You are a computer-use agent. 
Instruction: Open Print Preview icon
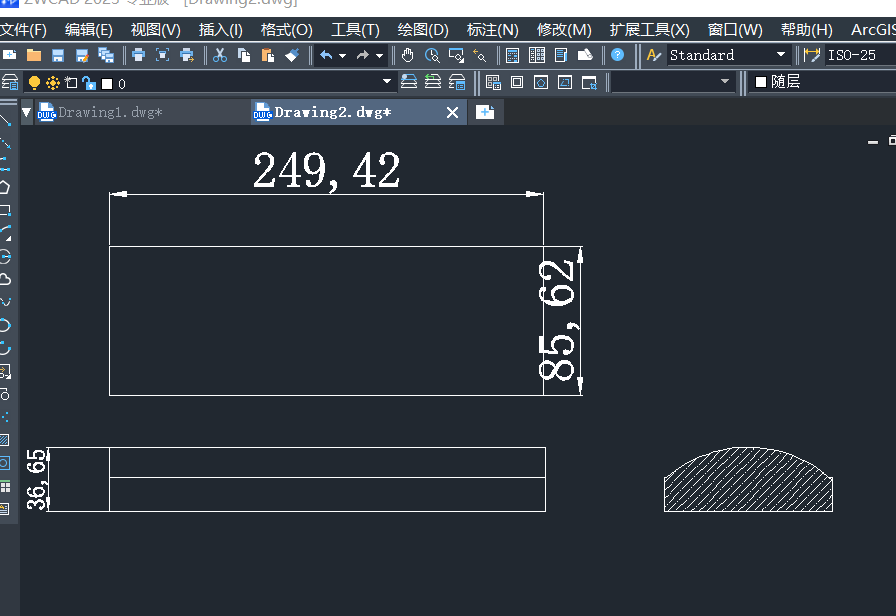162,55
